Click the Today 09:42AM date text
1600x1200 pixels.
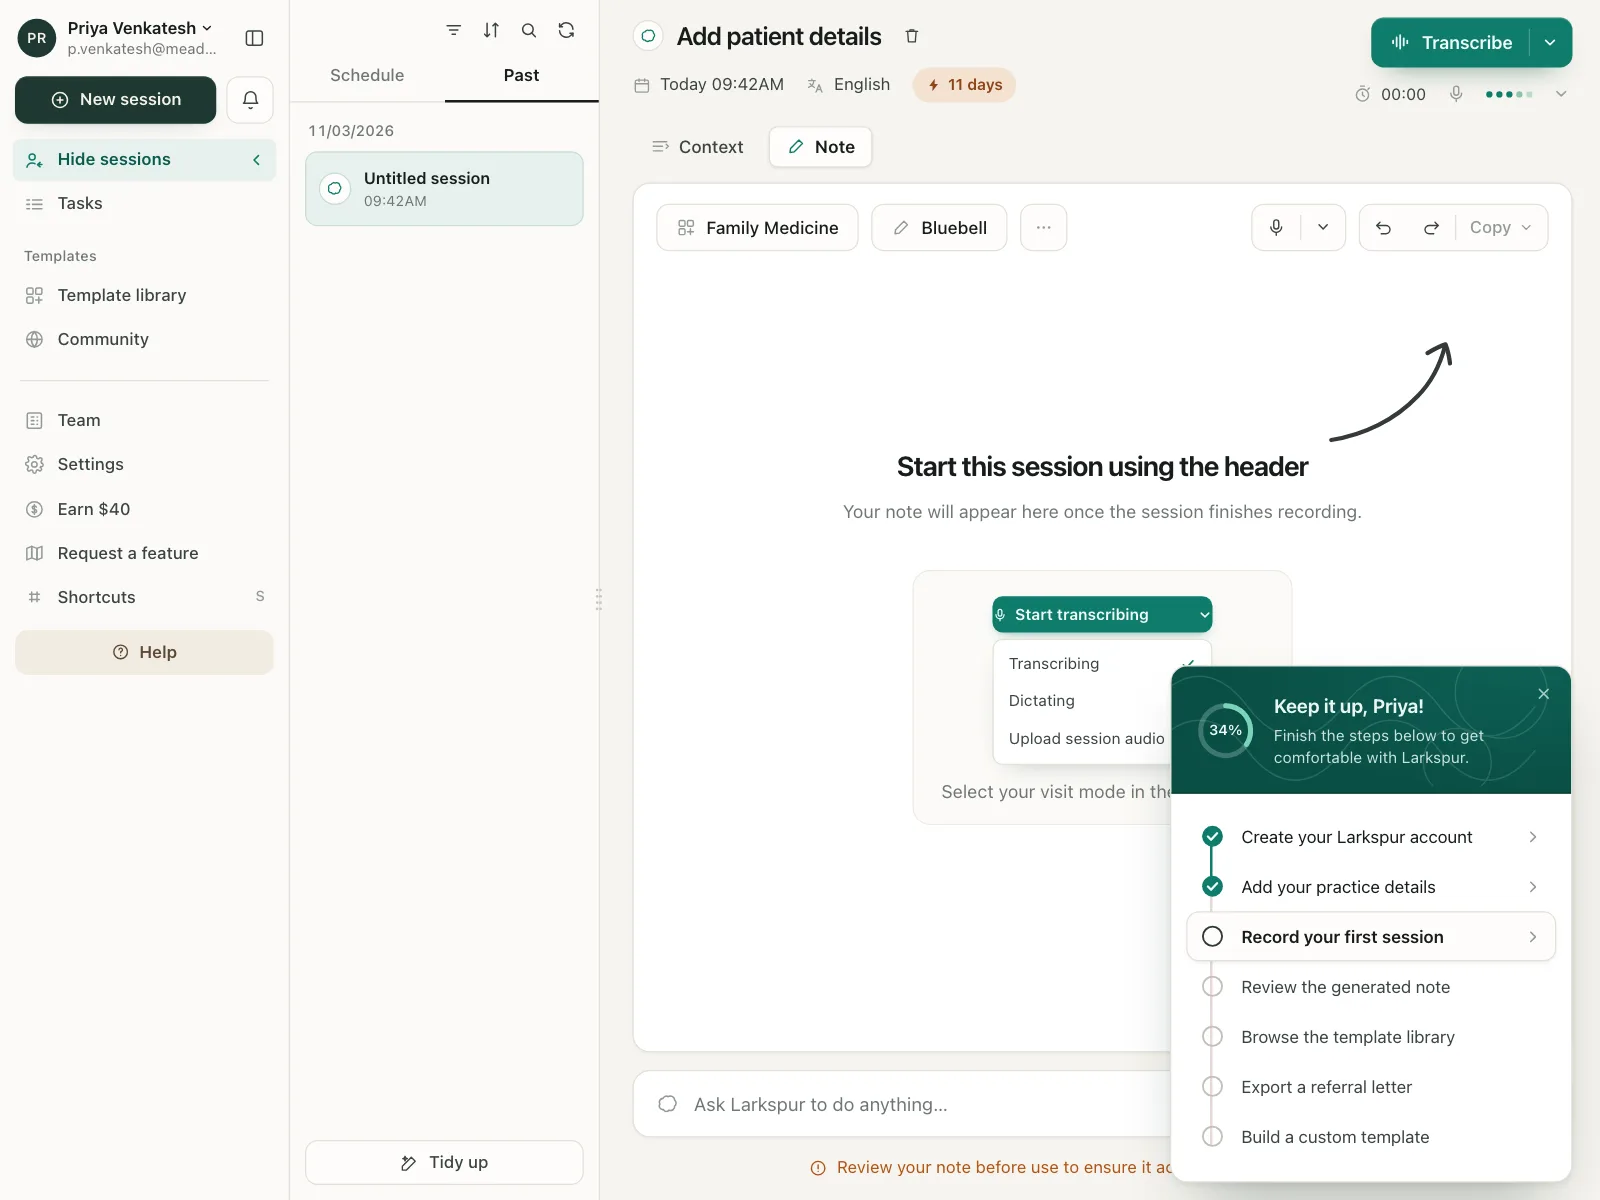(x=722, y=85)
